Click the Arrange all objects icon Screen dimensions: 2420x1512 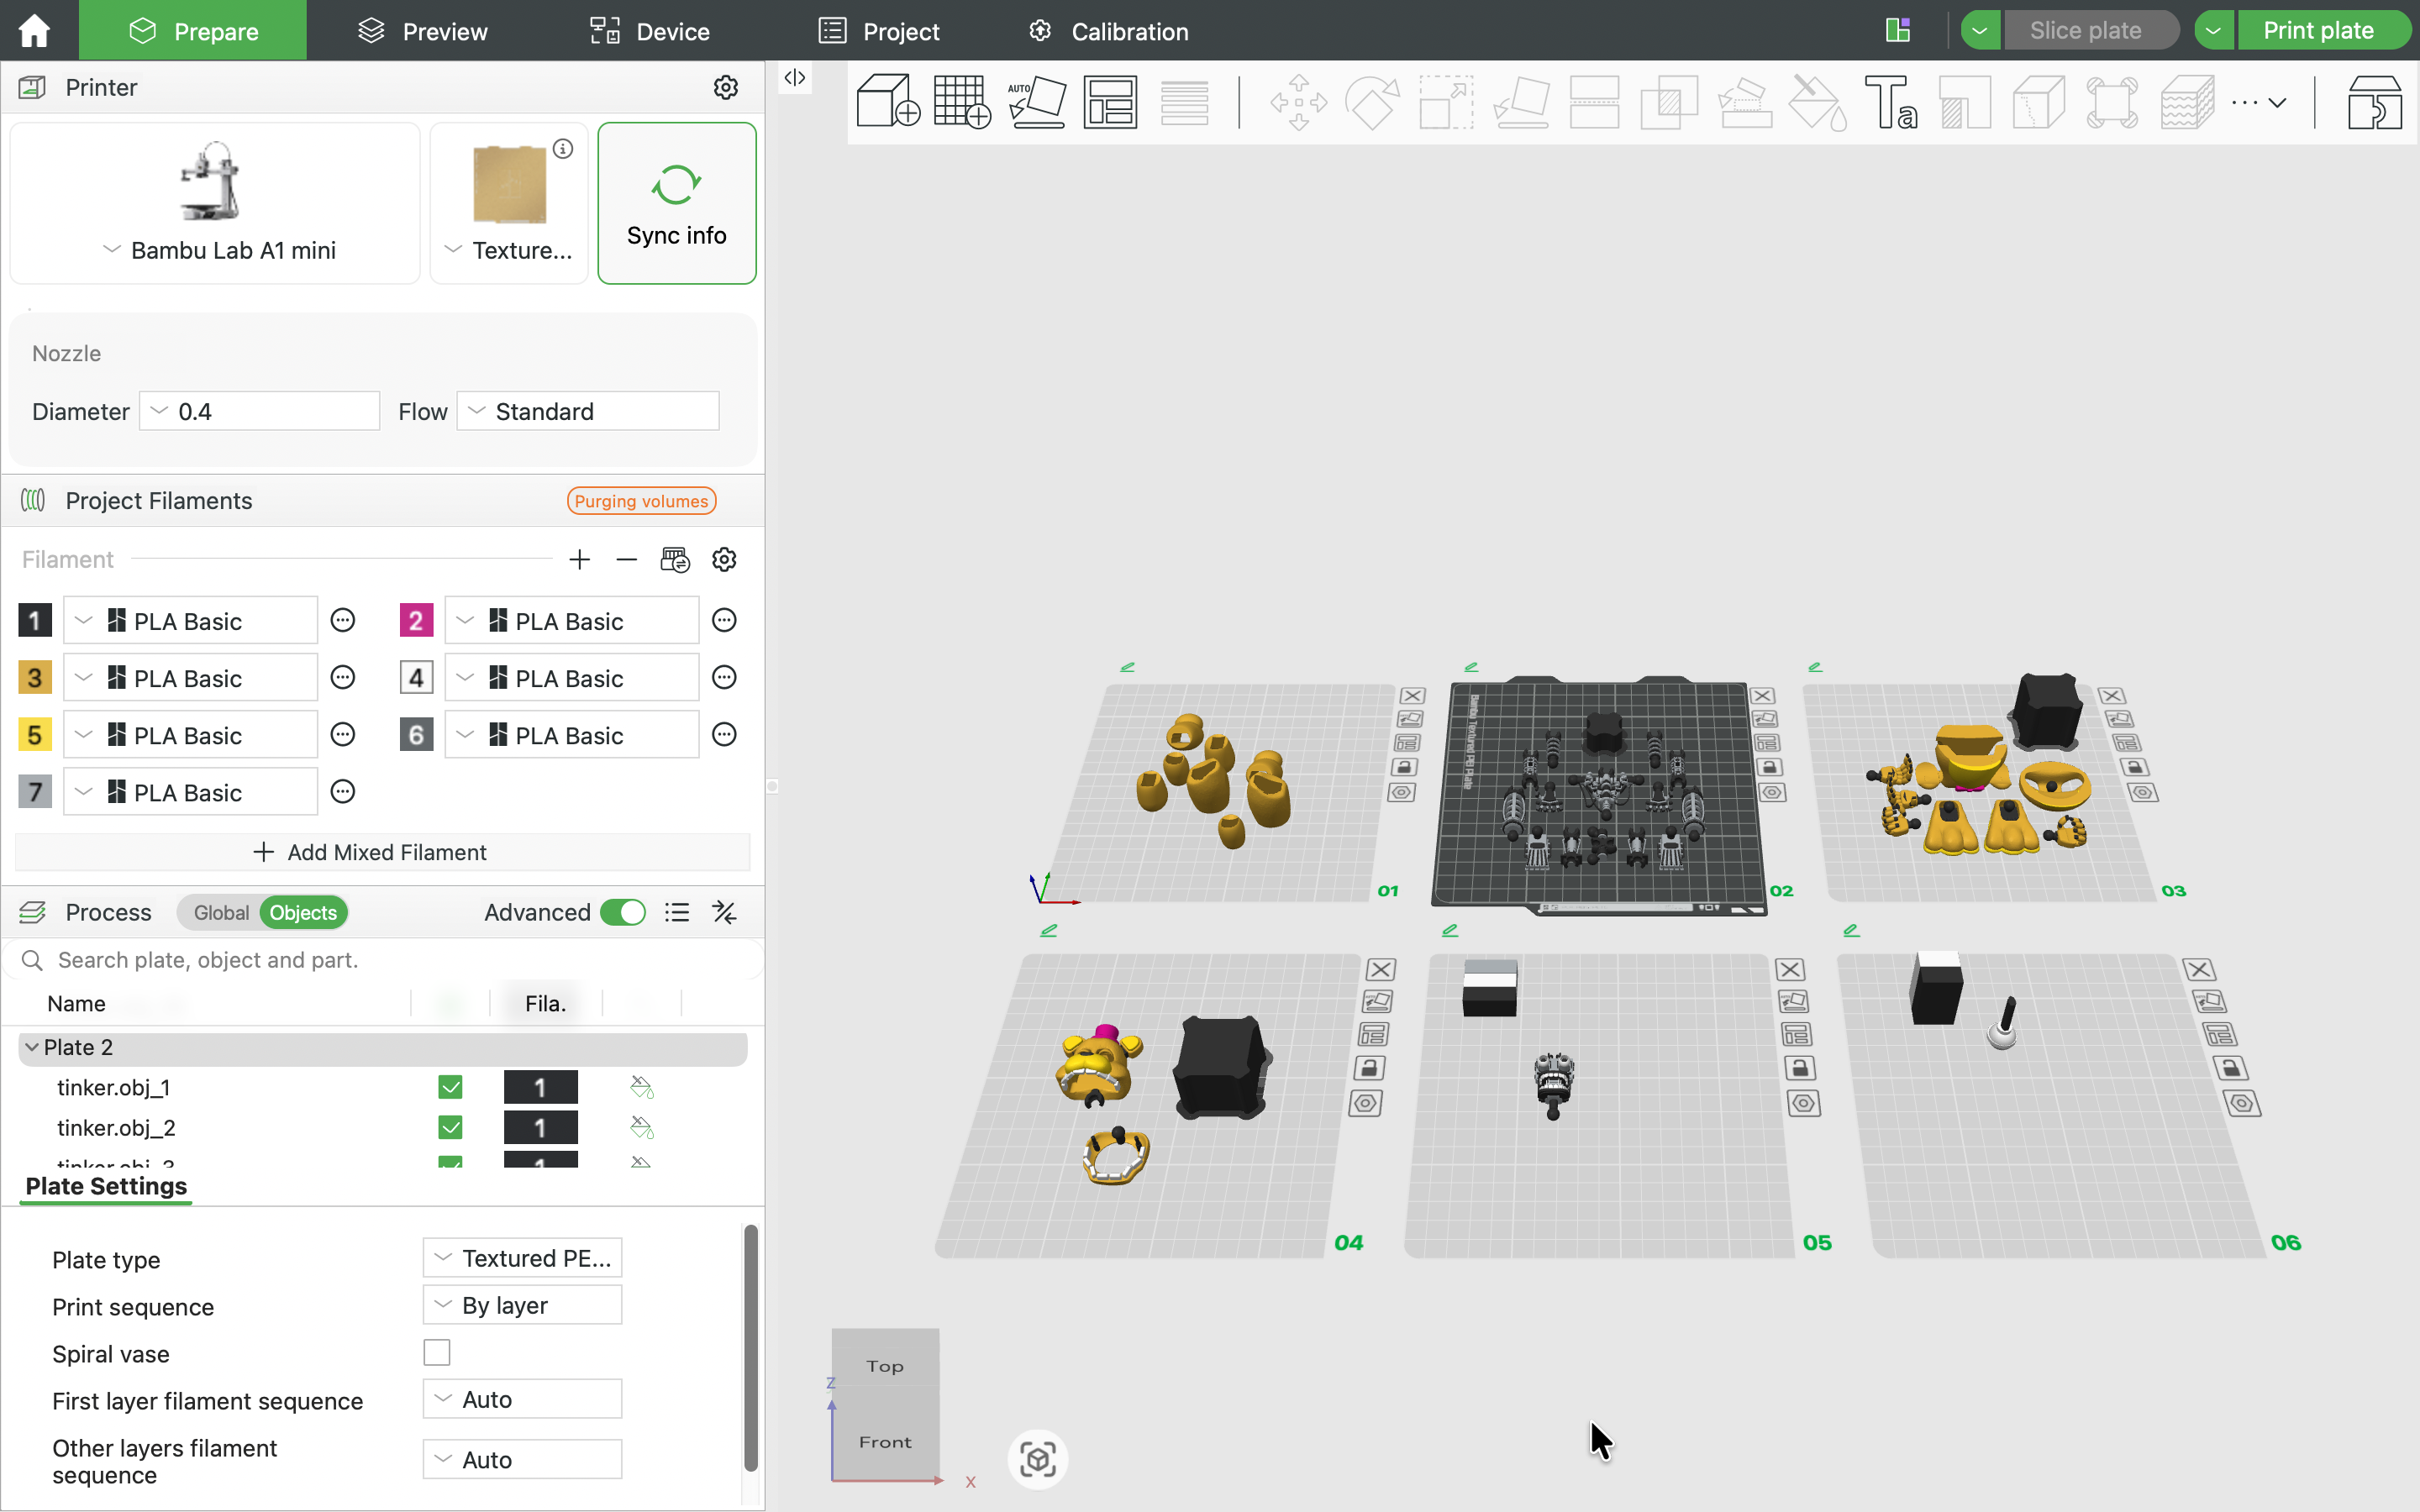pos(1110,102)
